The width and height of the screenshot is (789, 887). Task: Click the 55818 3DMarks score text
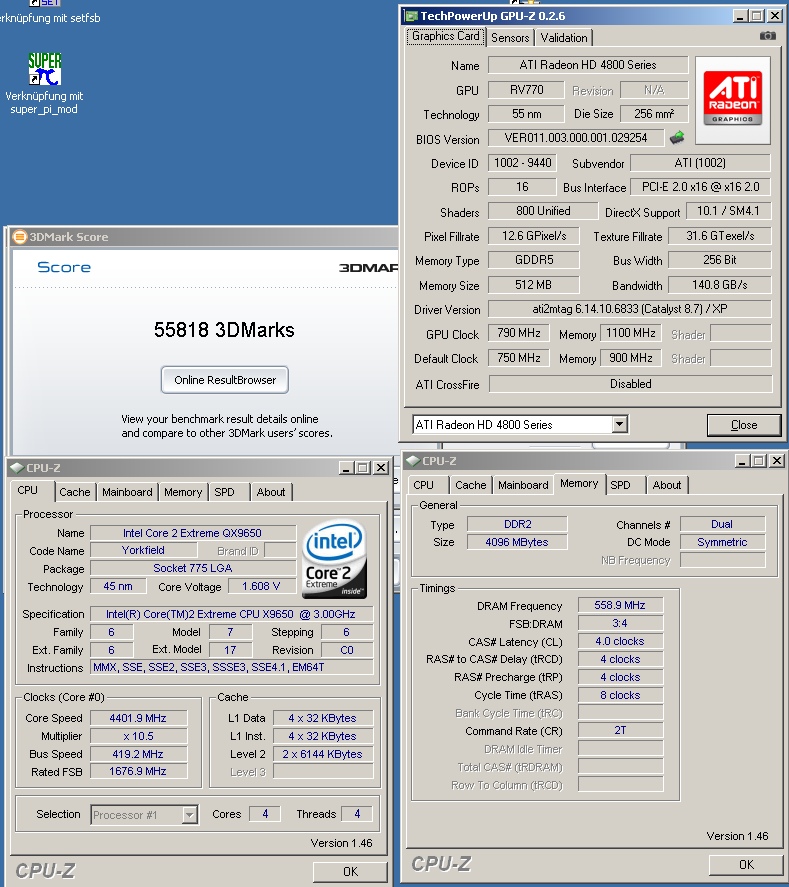(x=225, y=330)
